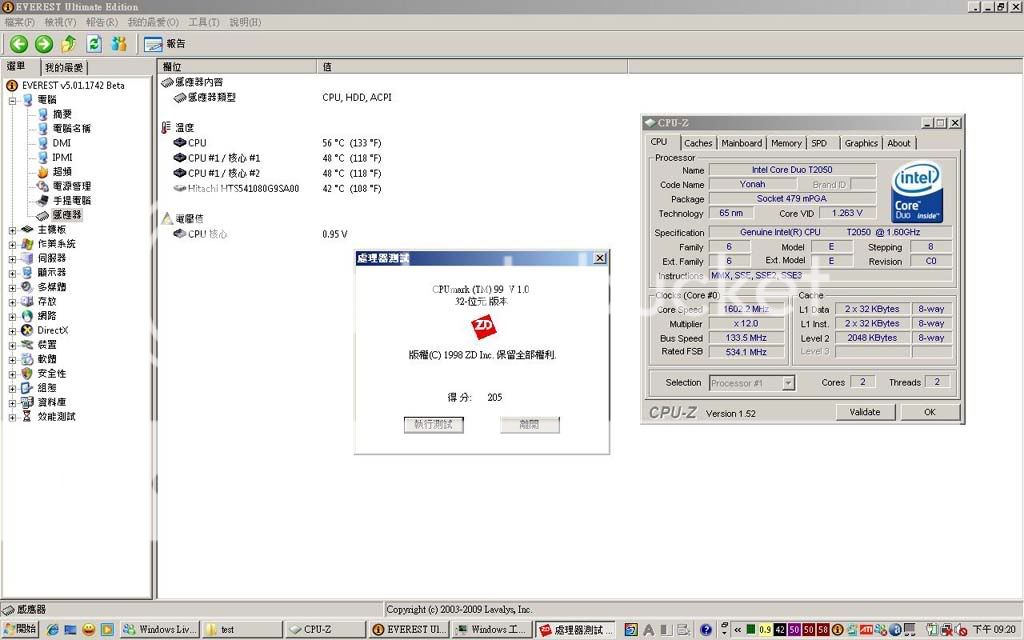Select the 電源管理 power management icon

tap(43, 186)
